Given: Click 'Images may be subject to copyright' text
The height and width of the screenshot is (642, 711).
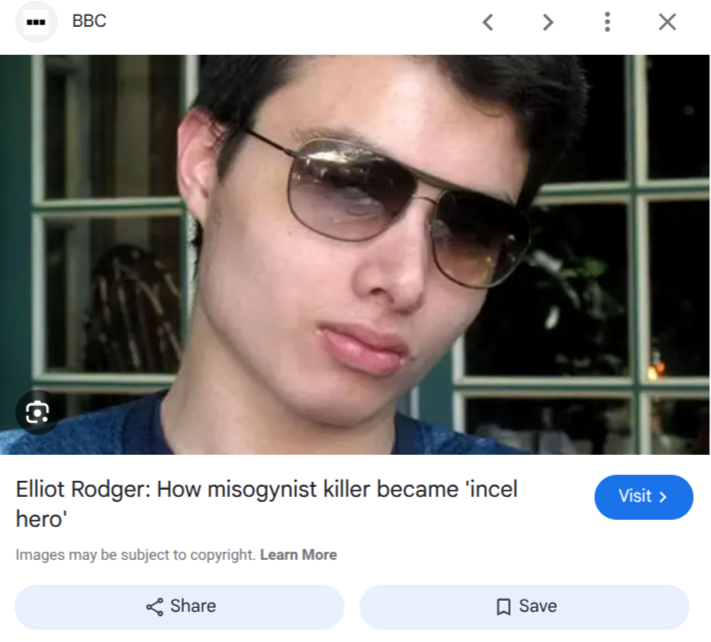Looking at the screenshot, I should (136, 555).
